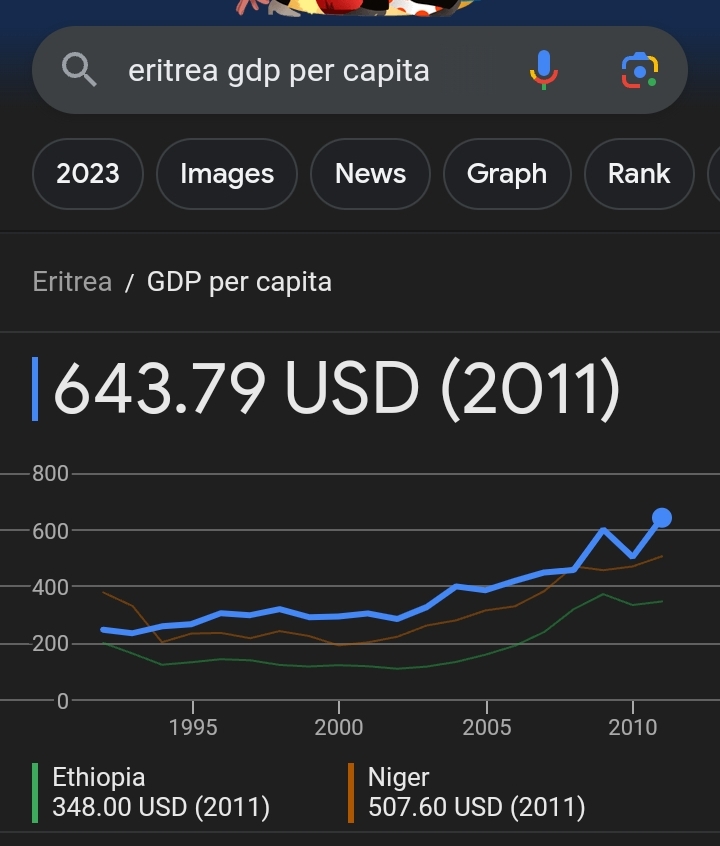This screenshot has width=720, height=846.
Task: Tap the 643.79 USD (2011) headline
Action: coord(337,388)
